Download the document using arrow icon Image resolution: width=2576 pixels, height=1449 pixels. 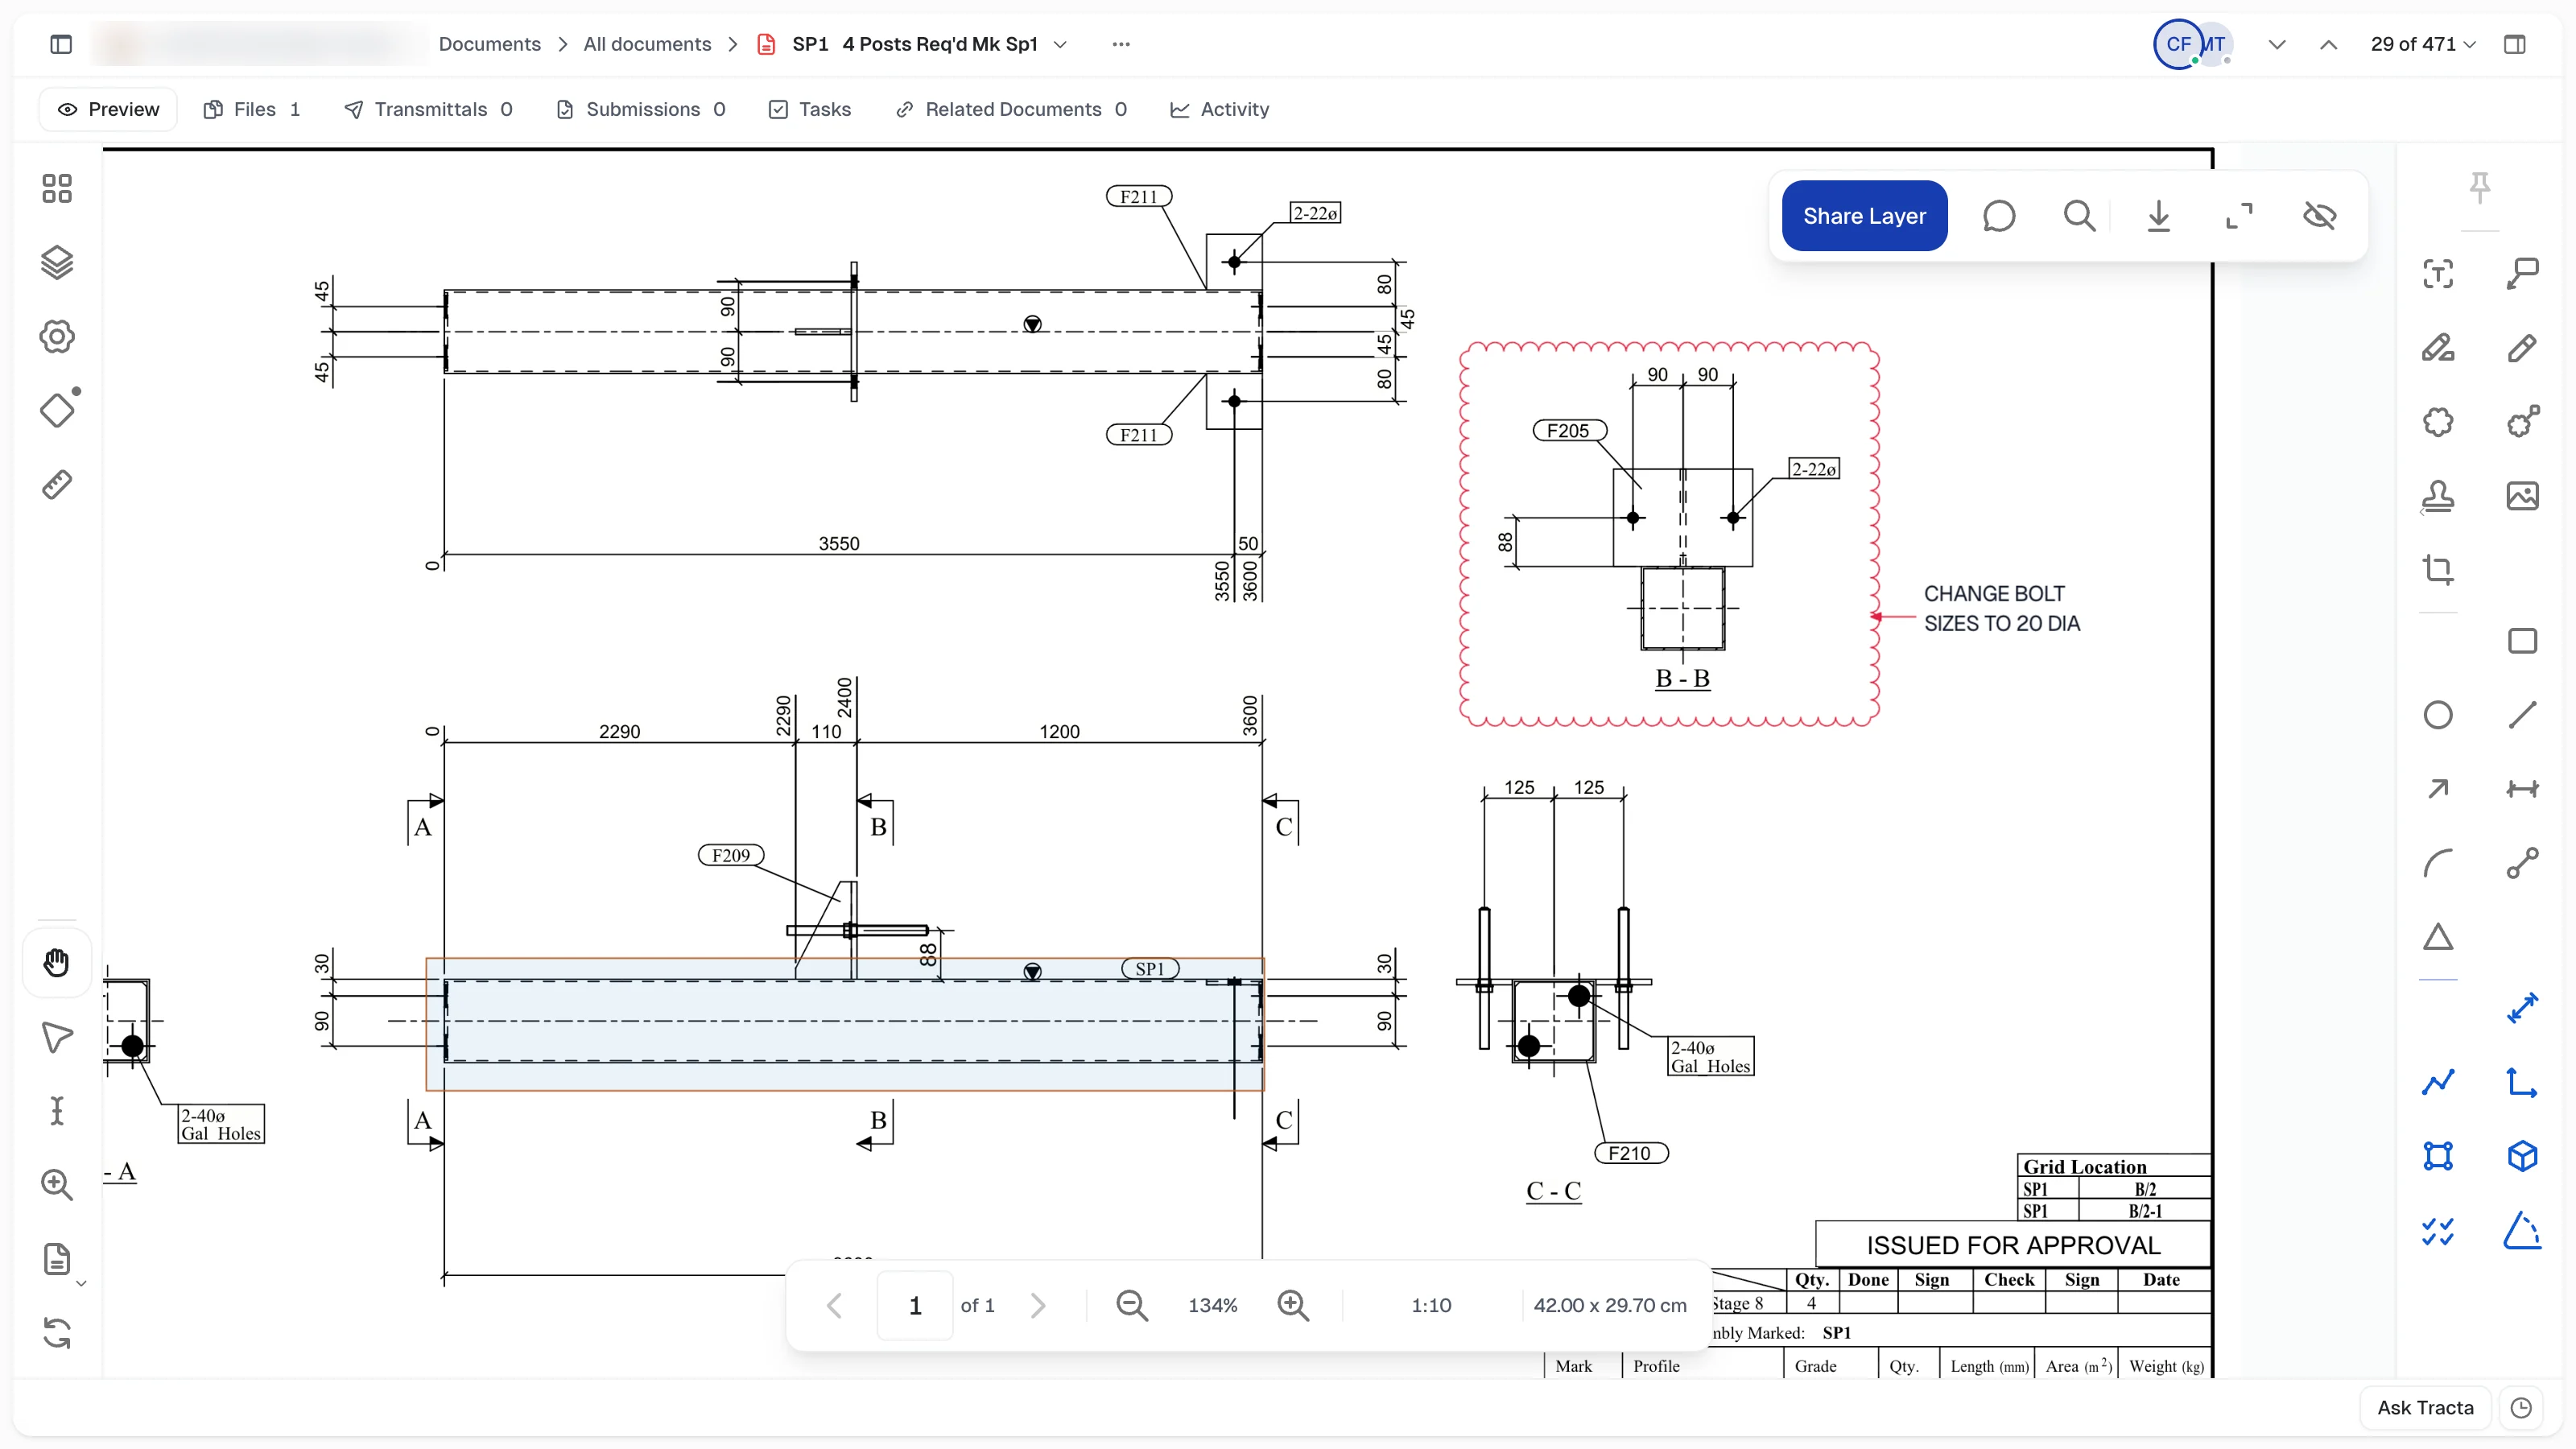point(2159,216)
